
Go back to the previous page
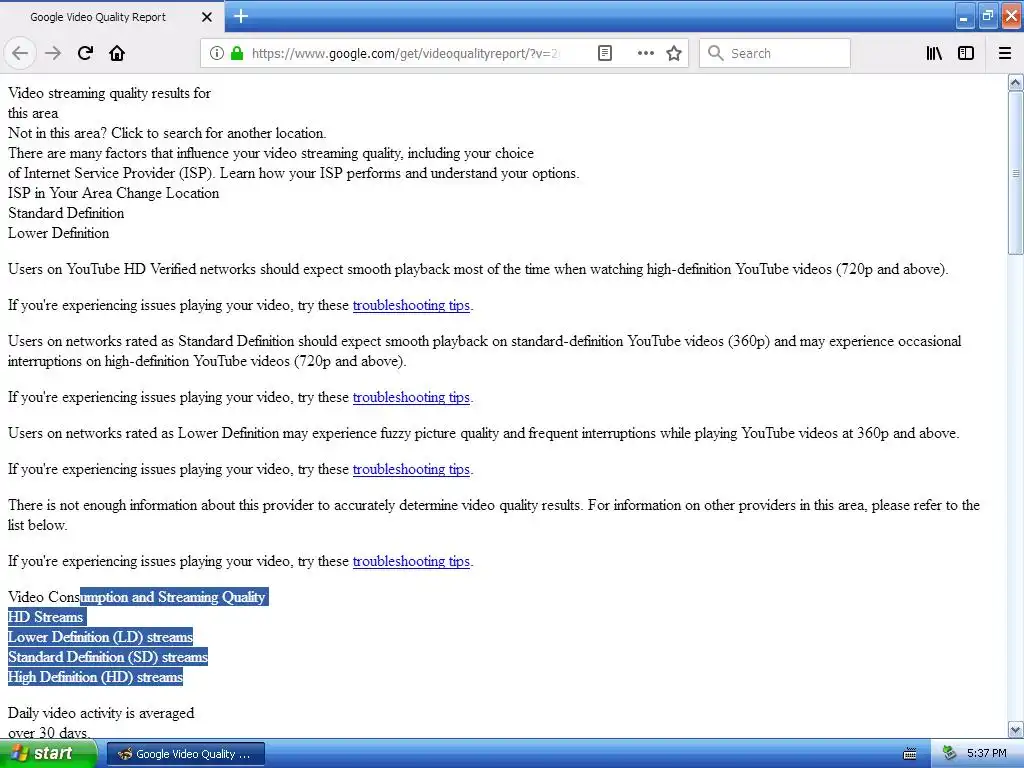coord(20,53)
